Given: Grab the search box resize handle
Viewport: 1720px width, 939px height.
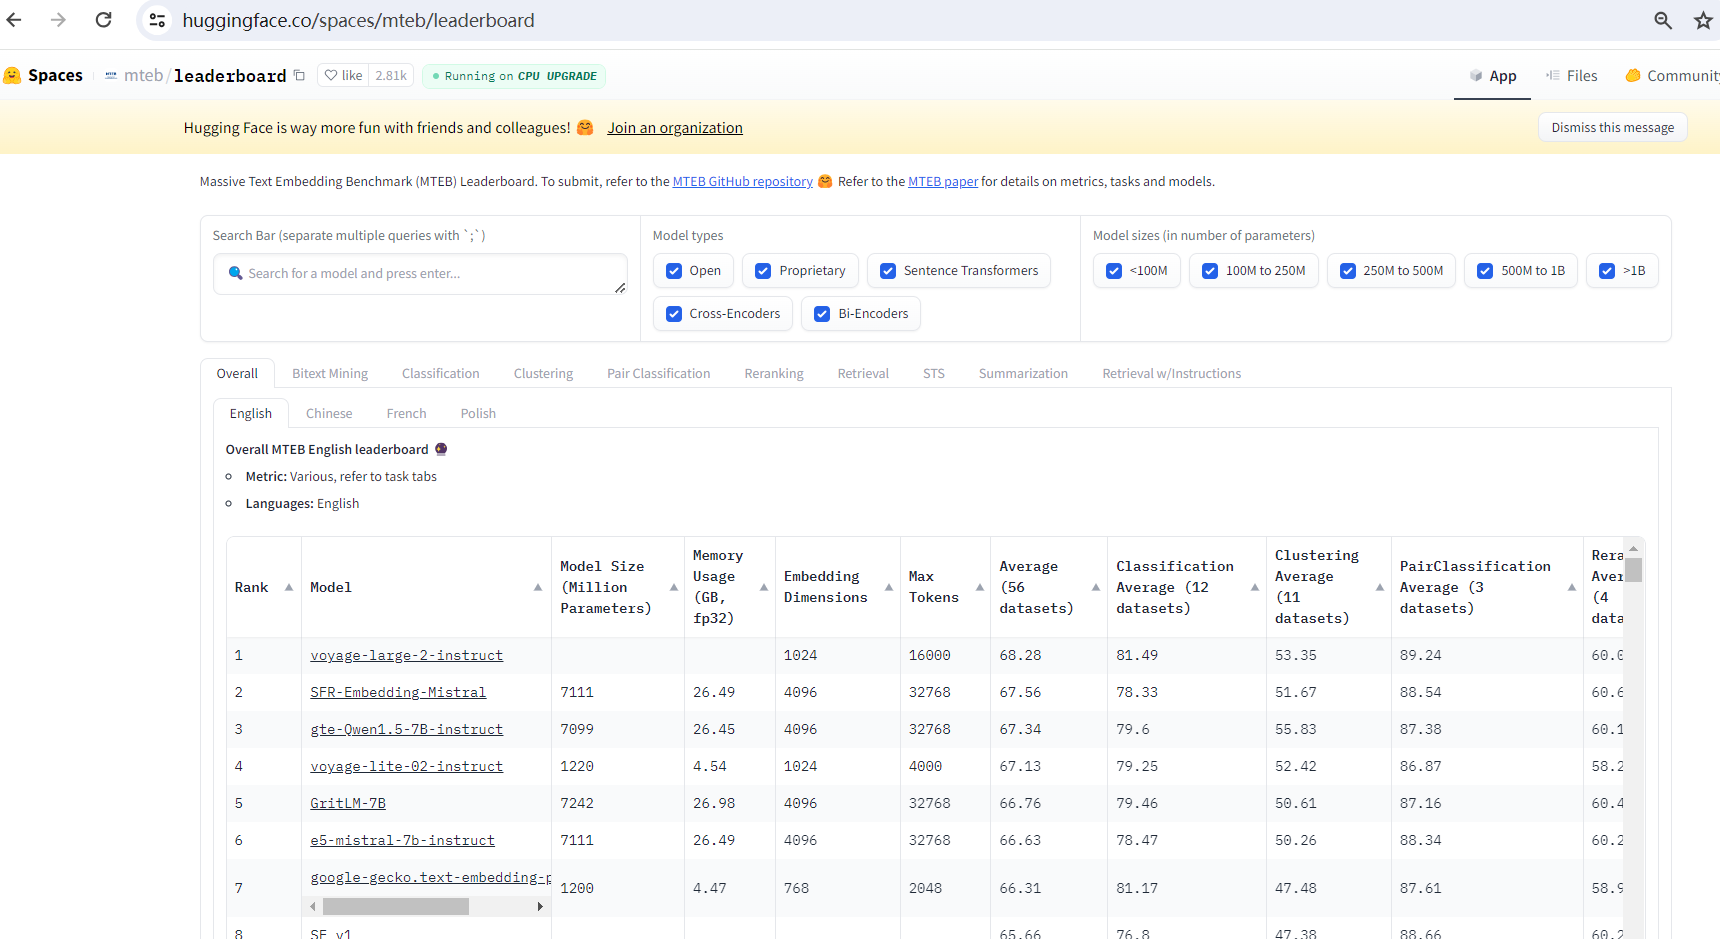Looking at the screenshot, I should 620,288.
